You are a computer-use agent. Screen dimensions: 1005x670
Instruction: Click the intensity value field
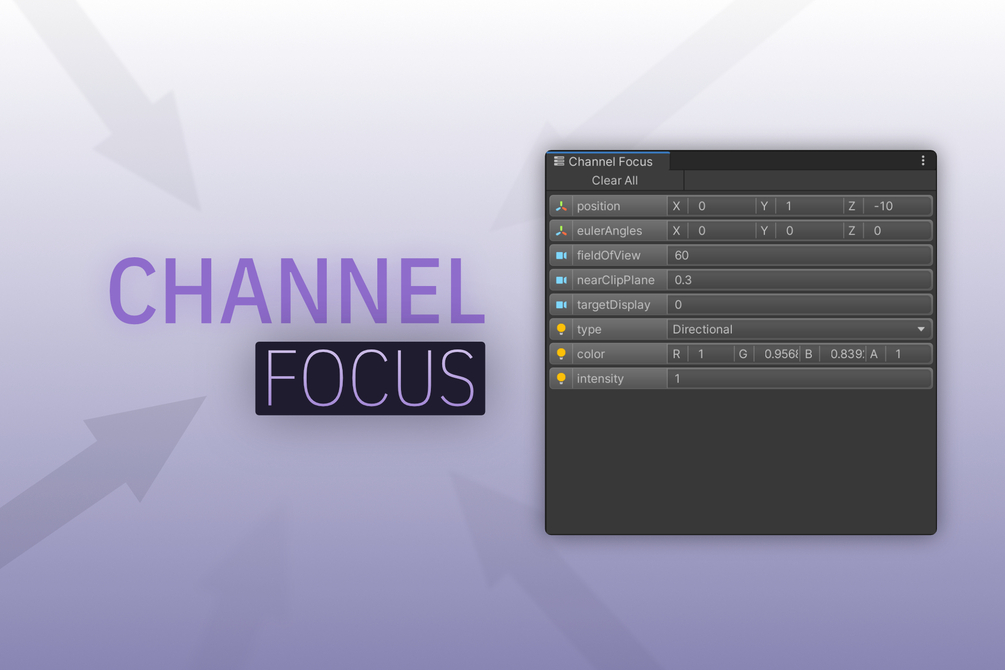tap(799, 378)
